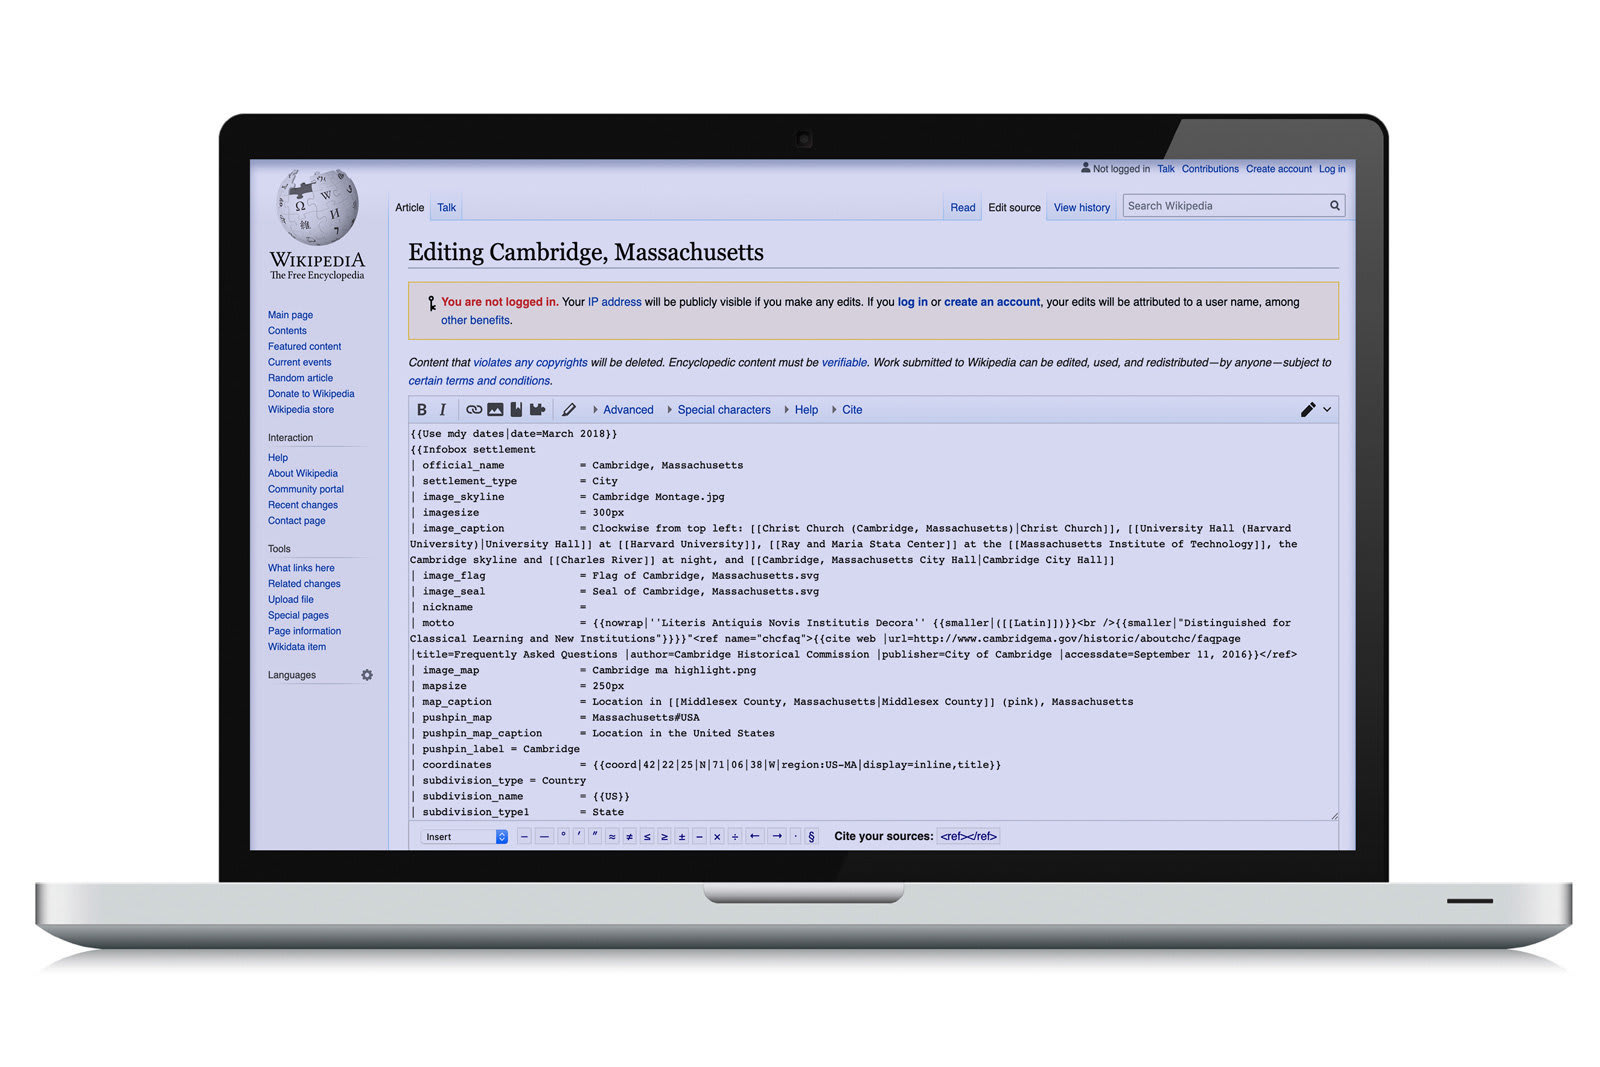Expand the Cite toolbar section
The height and width of the screenshot is (1067, 1600).
[847, 410]
